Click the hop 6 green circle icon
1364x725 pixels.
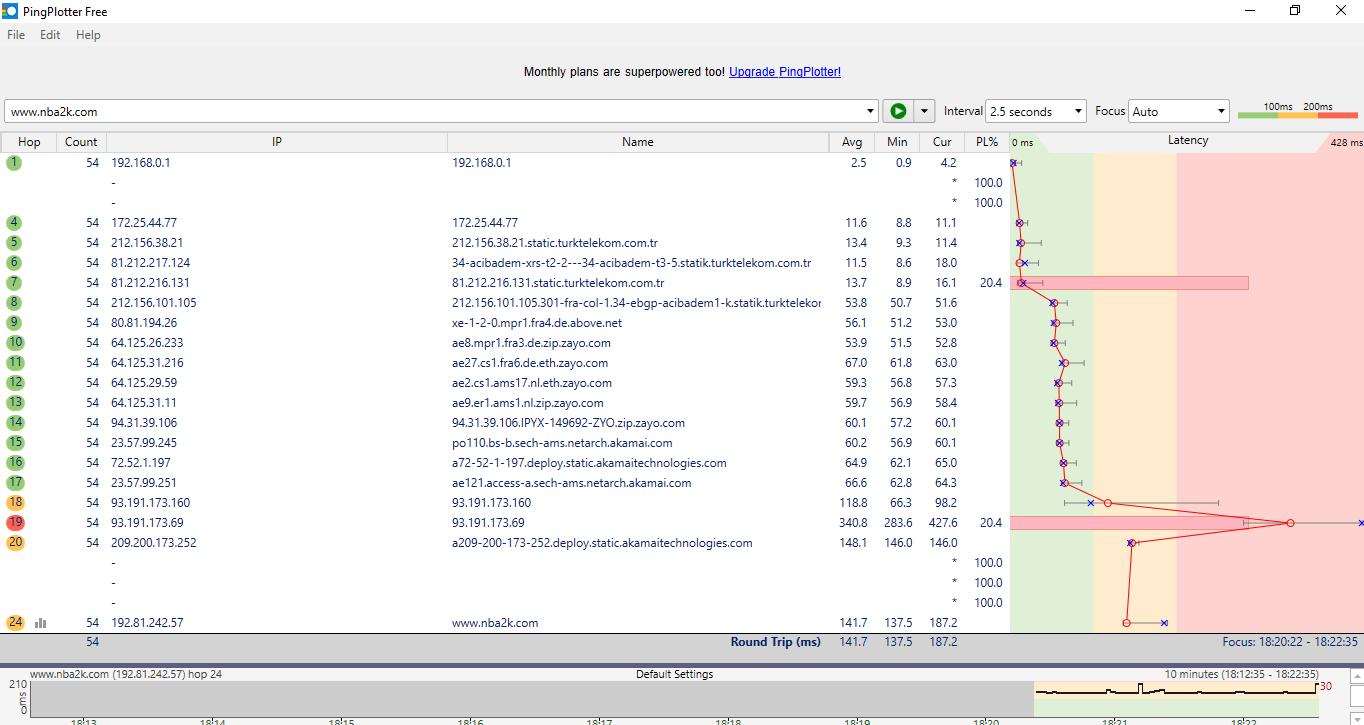point(14,262)
